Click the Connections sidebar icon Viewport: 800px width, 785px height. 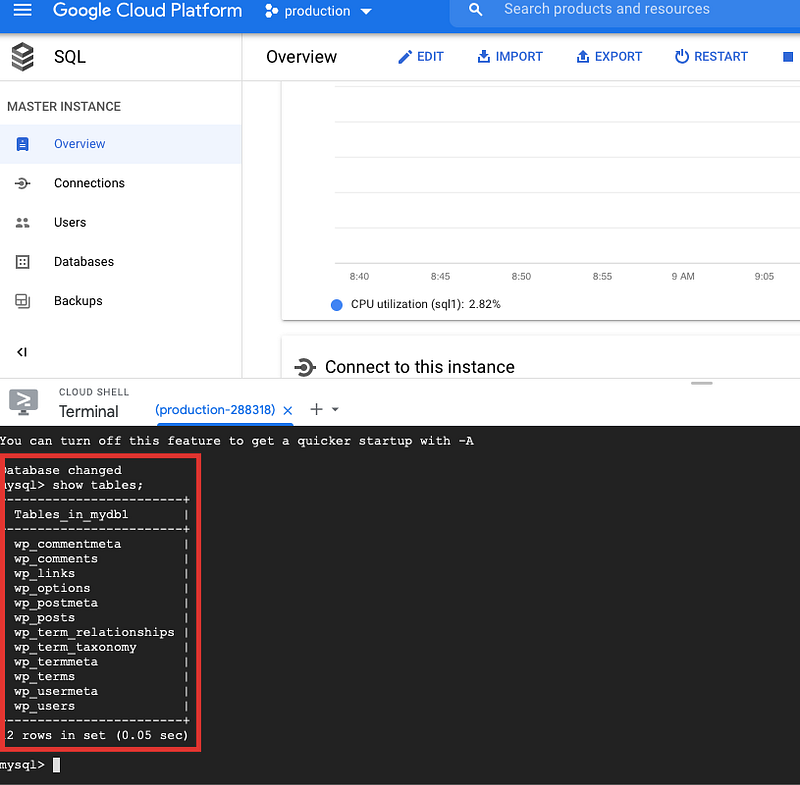tap(22, 183)
